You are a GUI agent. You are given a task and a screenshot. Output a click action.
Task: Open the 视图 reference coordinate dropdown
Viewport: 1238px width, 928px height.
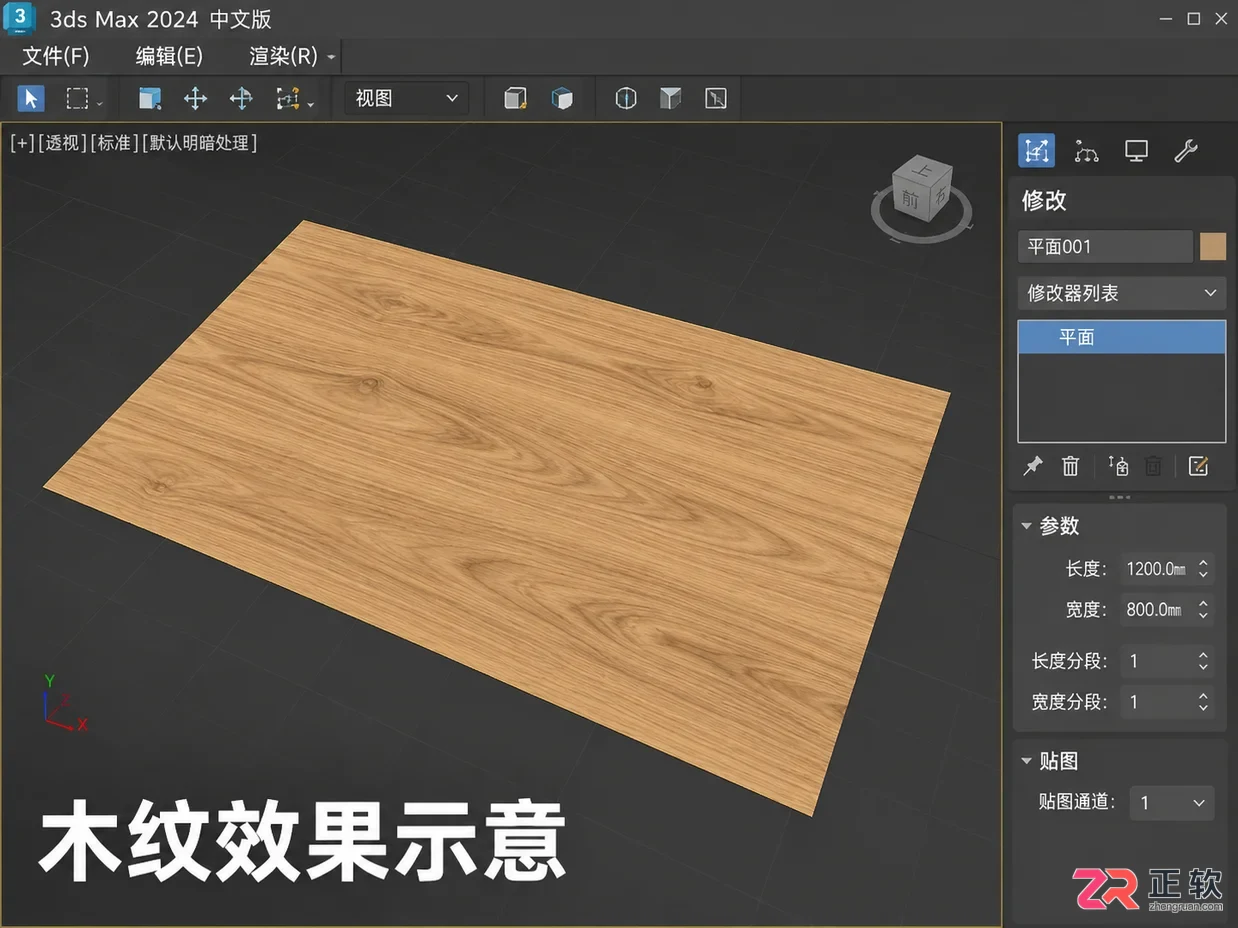pos(406,98)
